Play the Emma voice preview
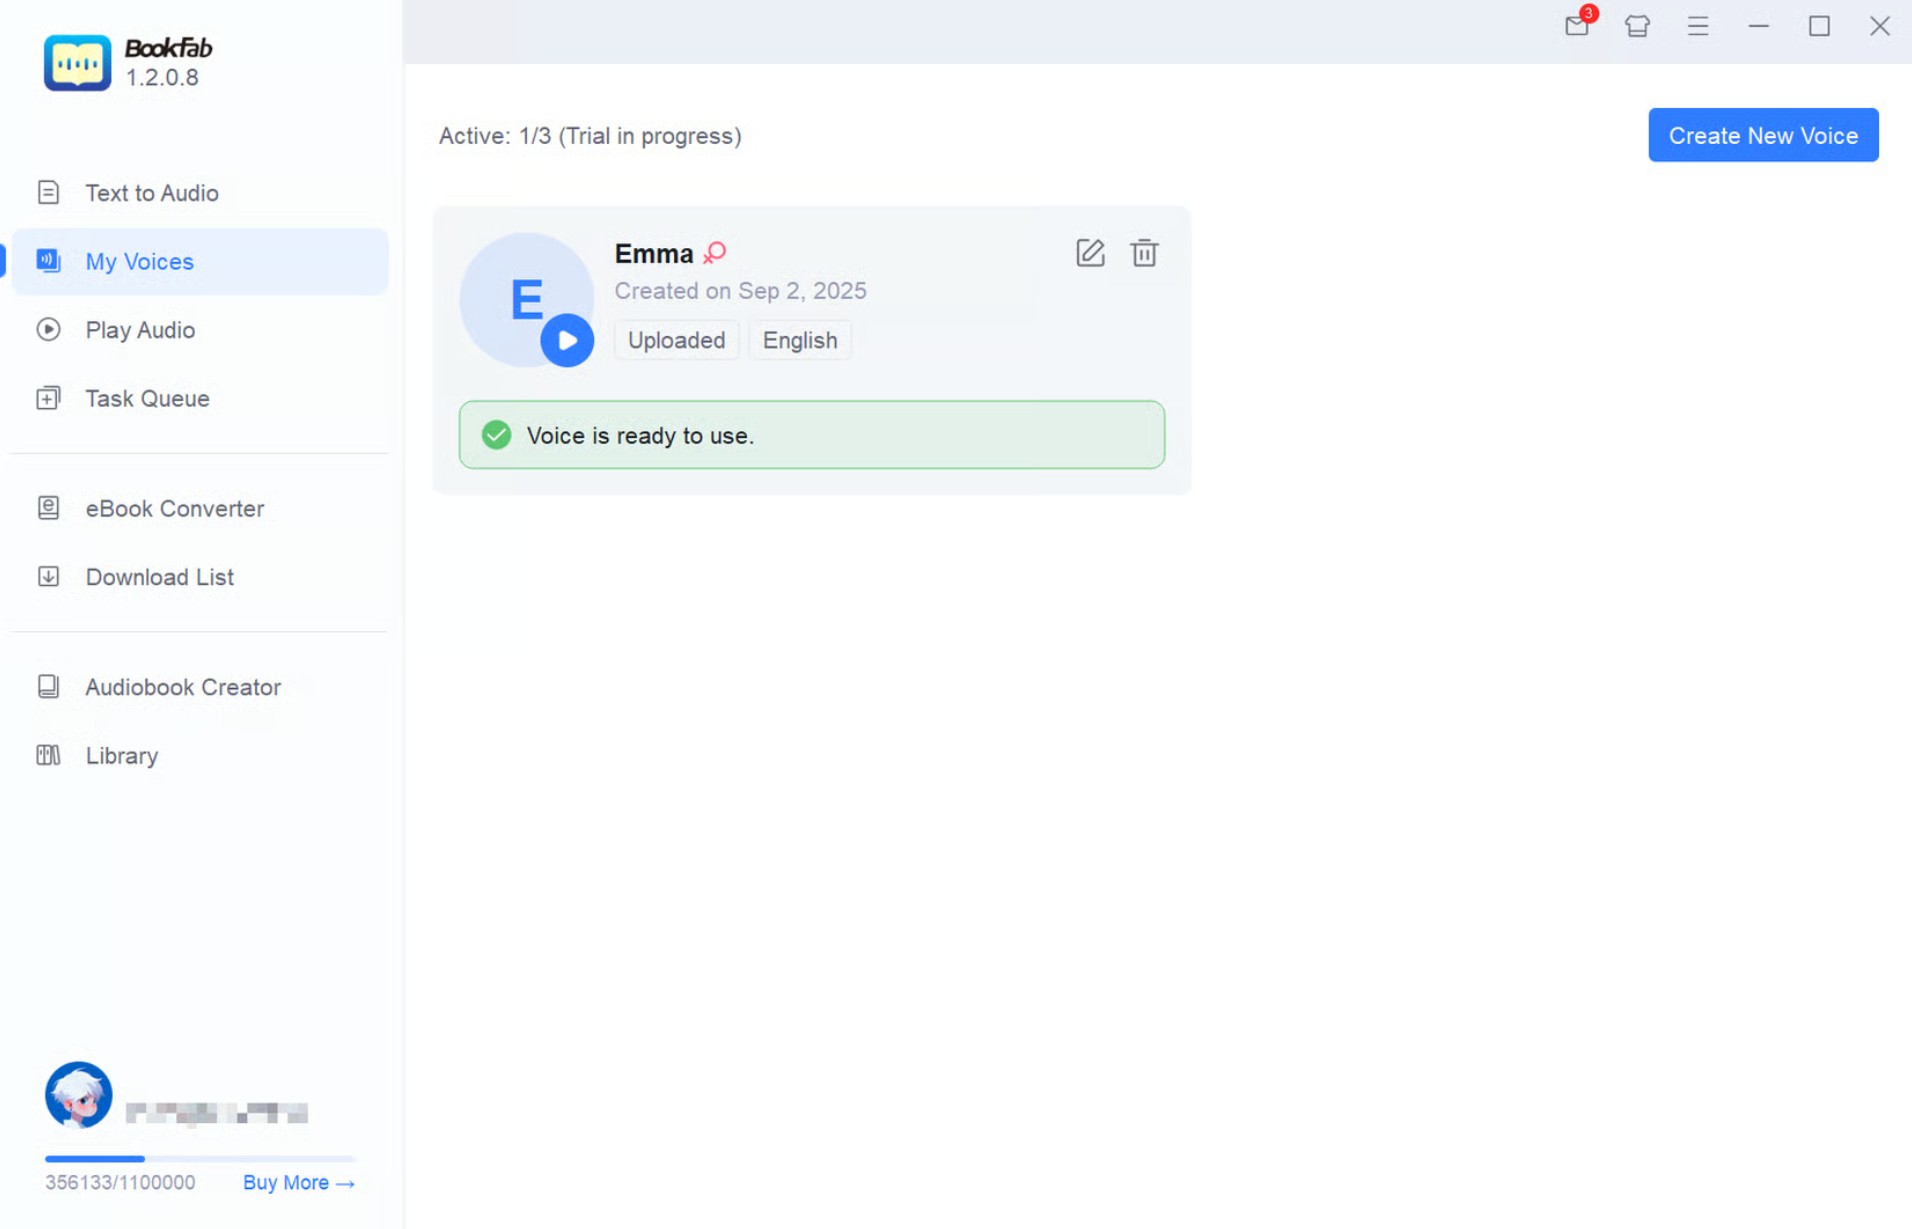The height and width of the screenshot is (1229, 1912). 567,341
